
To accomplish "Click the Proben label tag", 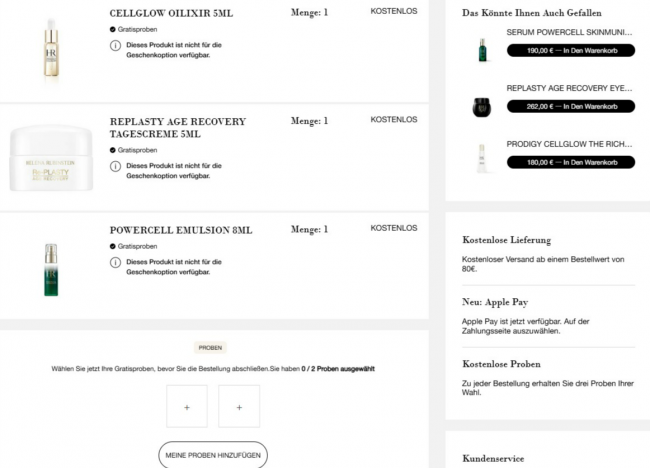I will tap(210, 348).
